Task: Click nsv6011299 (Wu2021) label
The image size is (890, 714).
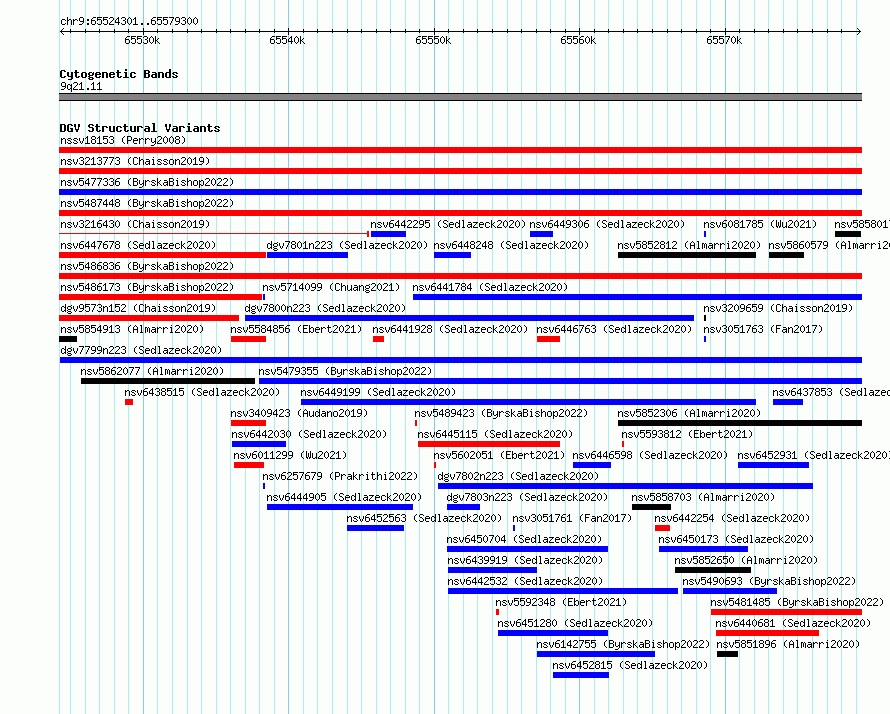Action: [x=290, y=455]
